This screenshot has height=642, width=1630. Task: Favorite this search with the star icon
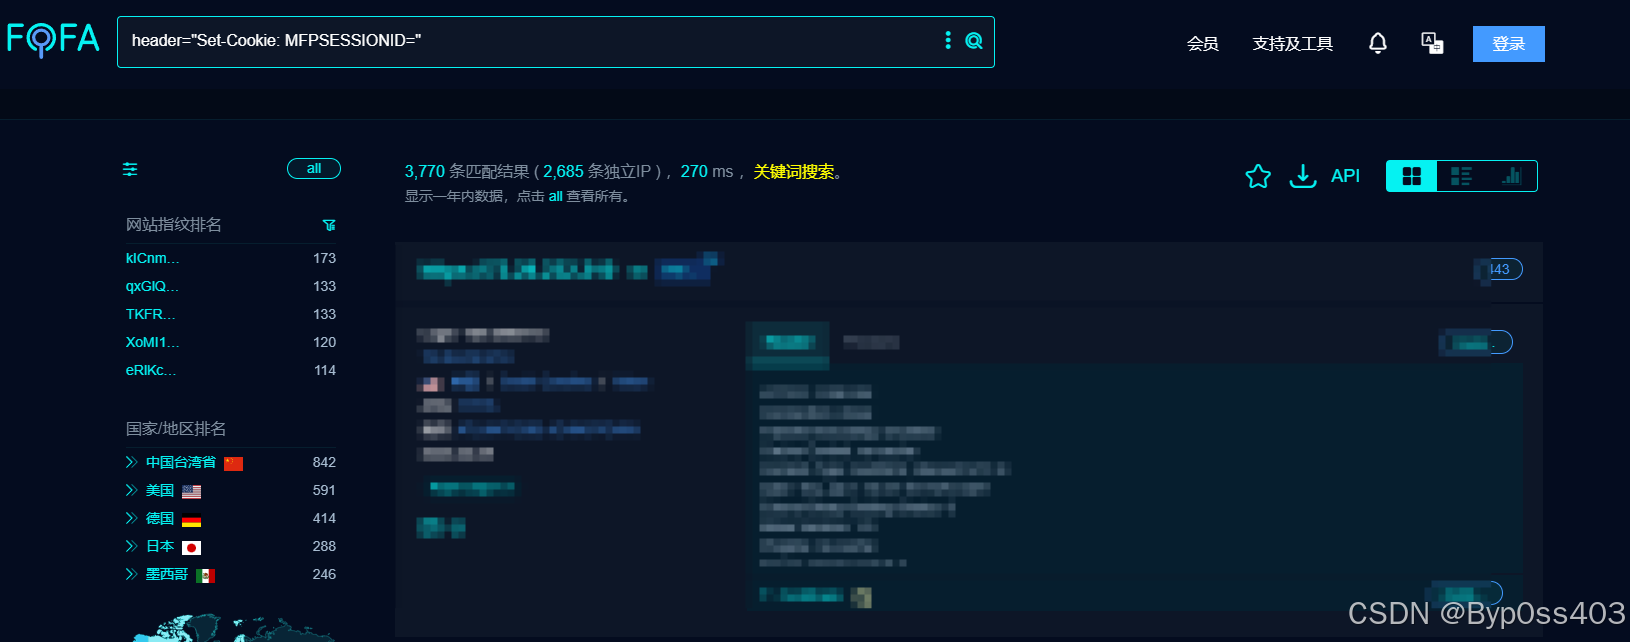coord(1258,176)
